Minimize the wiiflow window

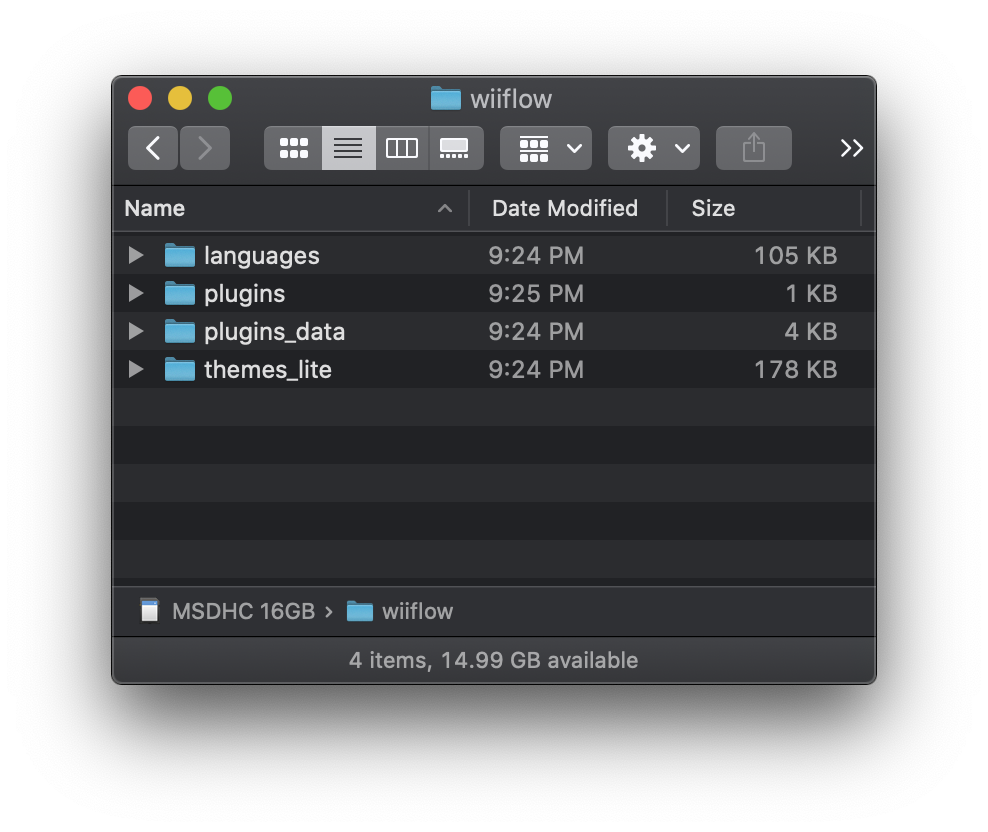180,98
